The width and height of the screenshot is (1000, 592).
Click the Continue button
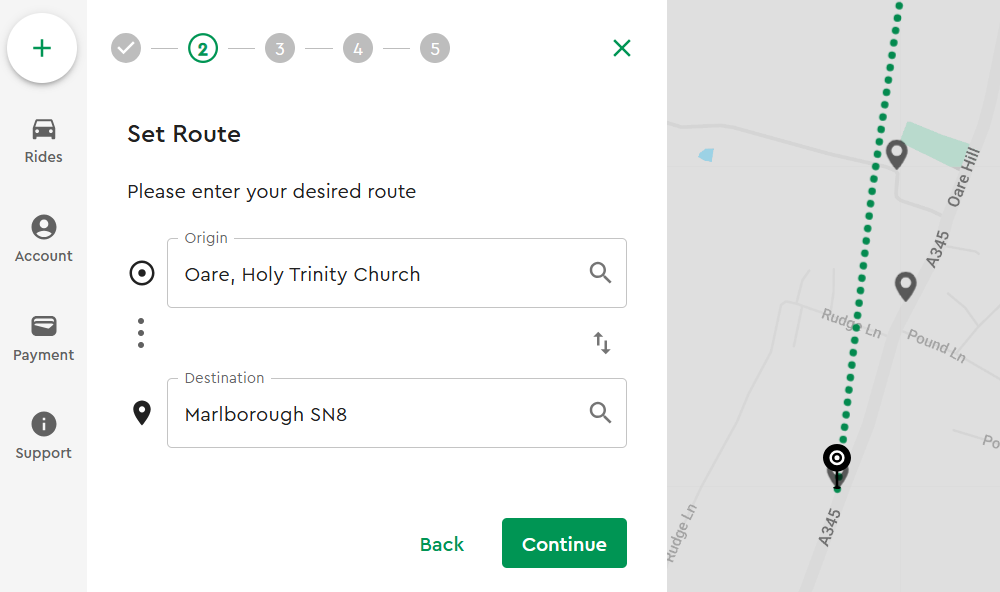[564, 543]
